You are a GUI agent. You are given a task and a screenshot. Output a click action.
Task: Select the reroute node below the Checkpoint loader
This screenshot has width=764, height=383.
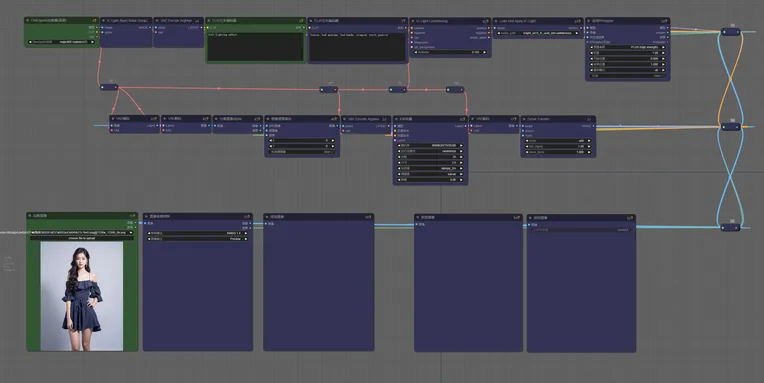109,87
